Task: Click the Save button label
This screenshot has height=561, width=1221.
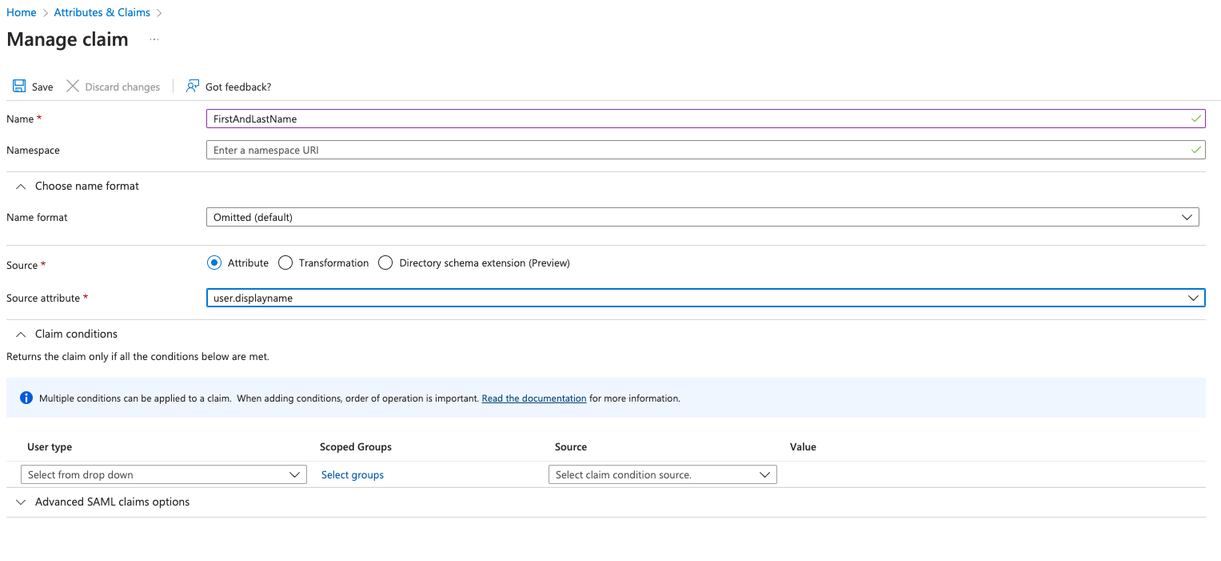Action: [x=42, y=87]
